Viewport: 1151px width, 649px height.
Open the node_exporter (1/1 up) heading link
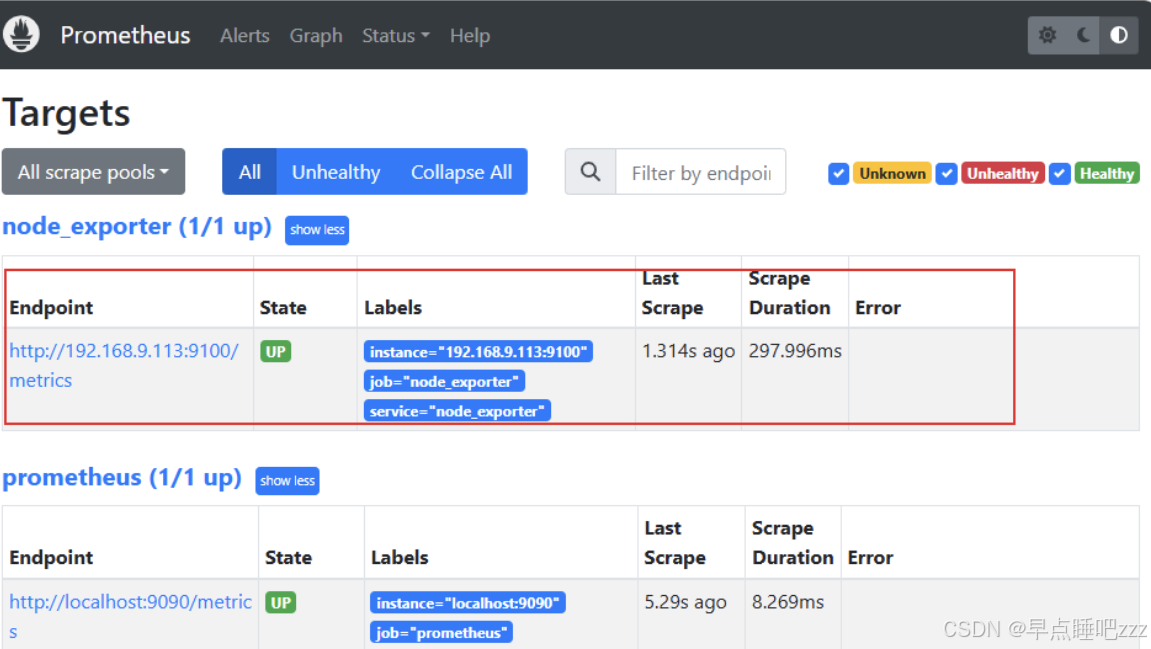[137, 226]
